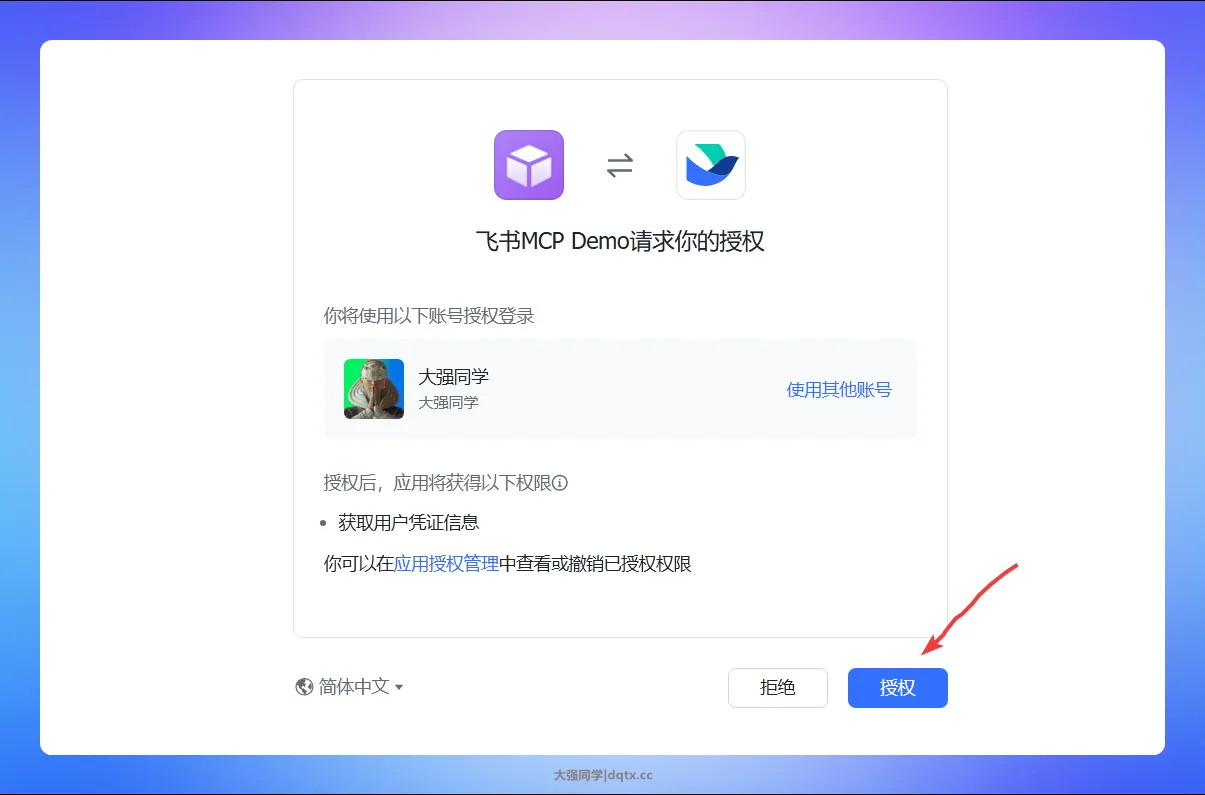
Task: Follow the 使用其他账号 link
Action: 839,390
